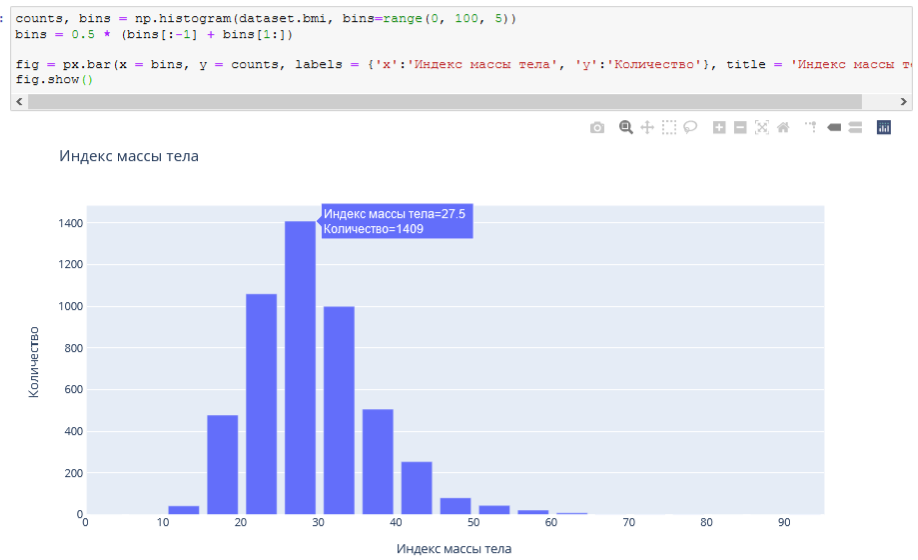Activate Lasso Select tool
This screenshot has width=918, height=560.
tap(690, 127)
